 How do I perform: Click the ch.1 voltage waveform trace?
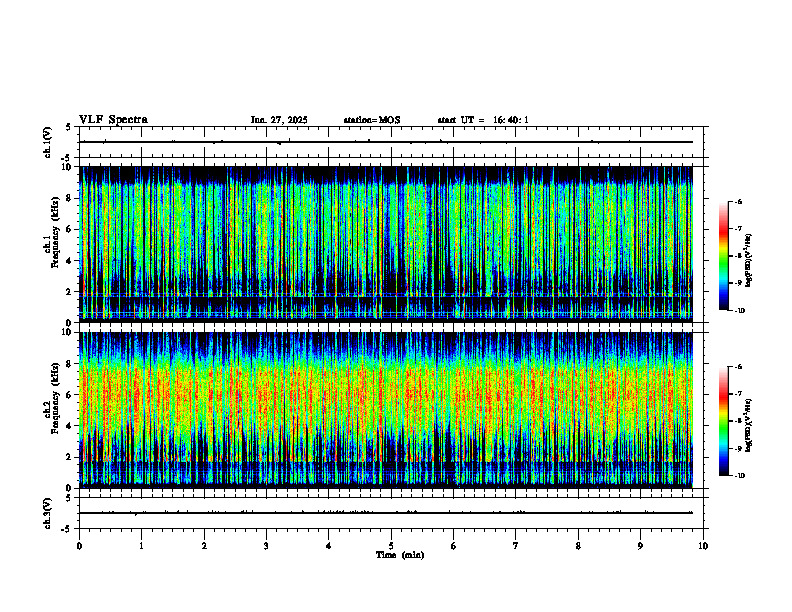pyautogui.click(x=386, y=142)
